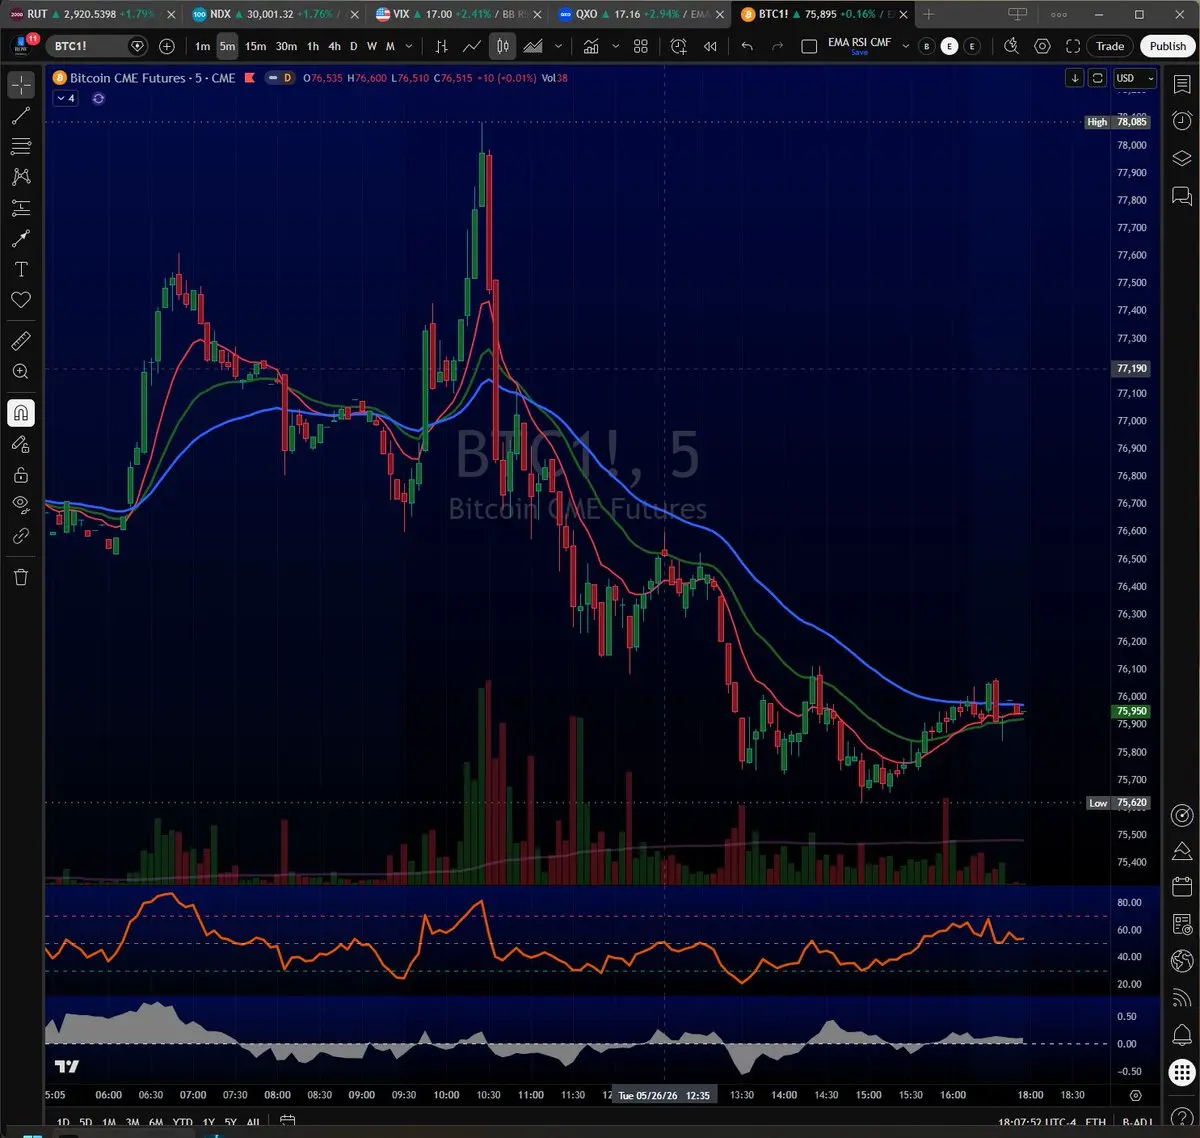Open the help center question mark
1200x1138 pixels.
click(x=1181, y=1118)
